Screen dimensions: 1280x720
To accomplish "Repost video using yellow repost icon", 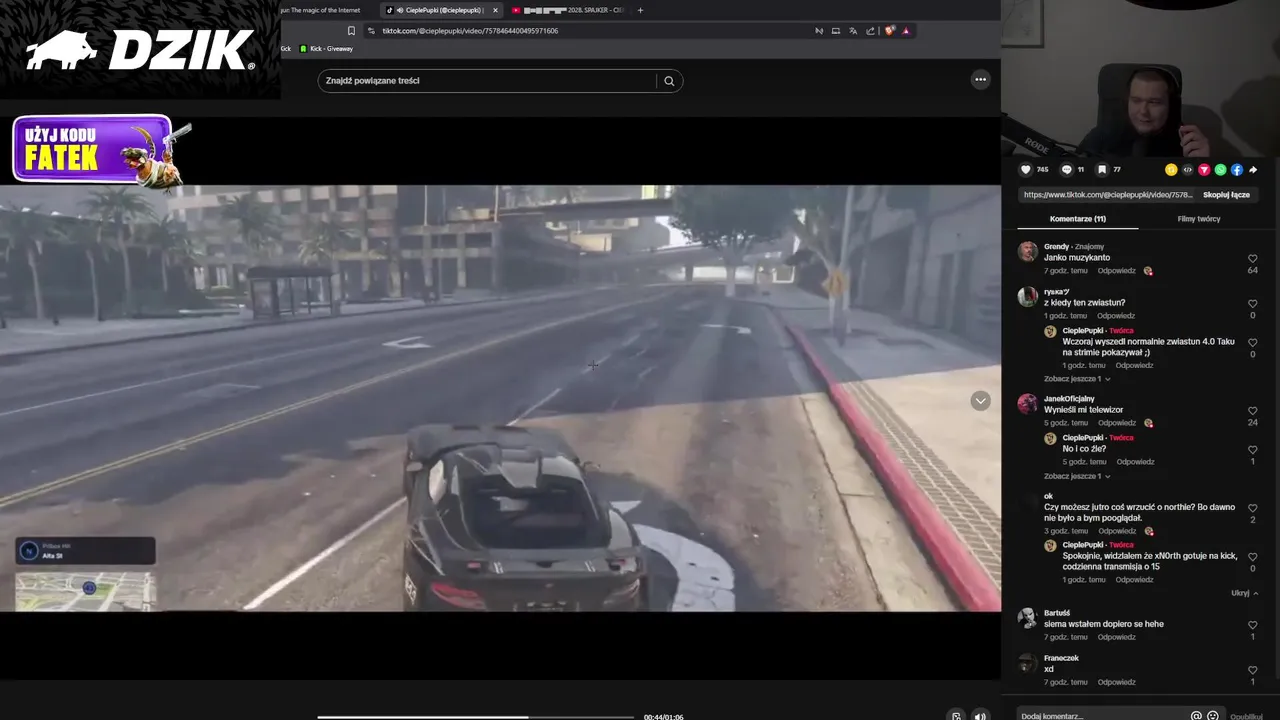I will click(x=1171, y=170).
